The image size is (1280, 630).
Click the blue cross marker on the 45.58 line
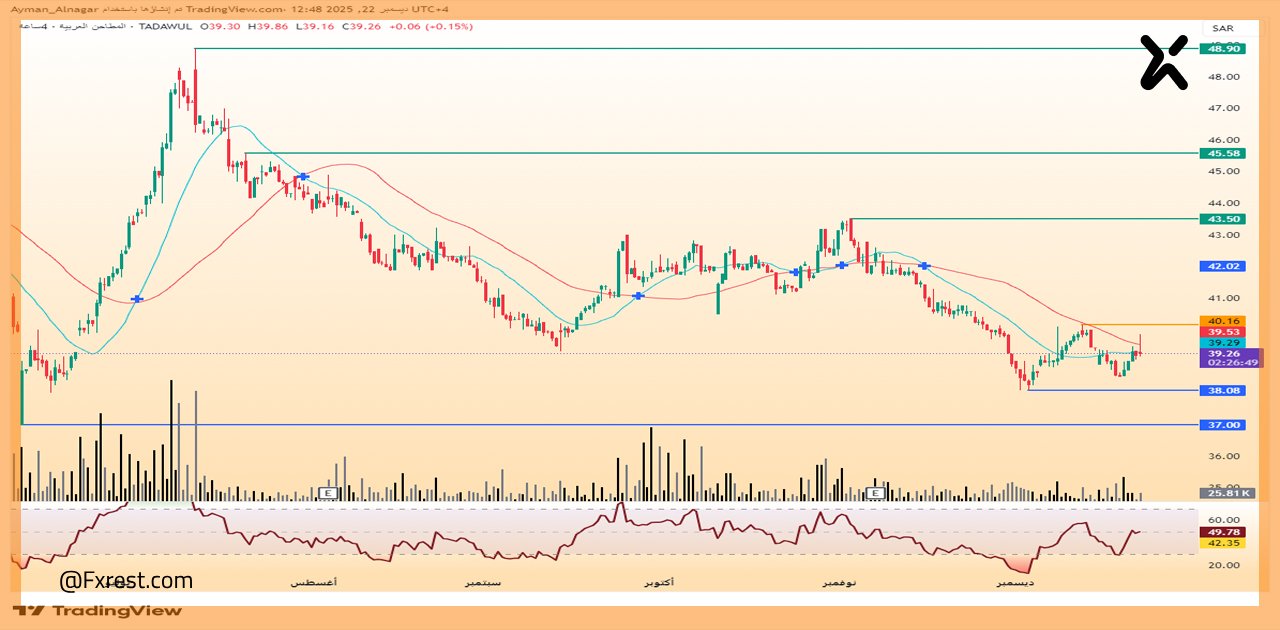coord(304,176)
